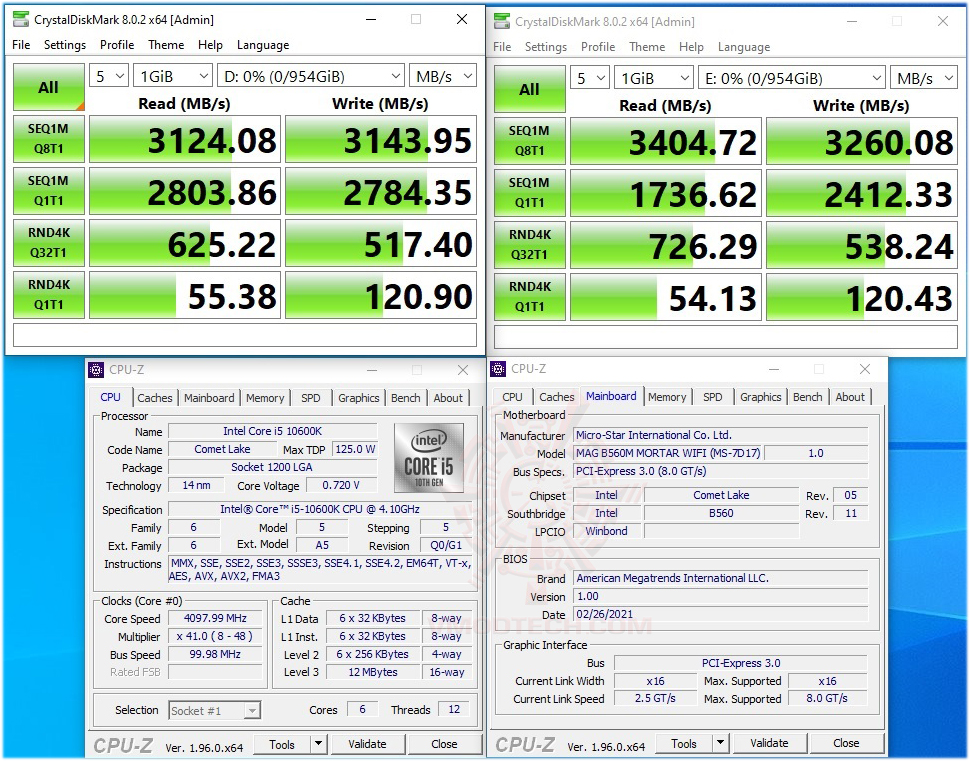Open the test count dropdown showing 5
Screen dimensions: 970x761
[108, 76]
